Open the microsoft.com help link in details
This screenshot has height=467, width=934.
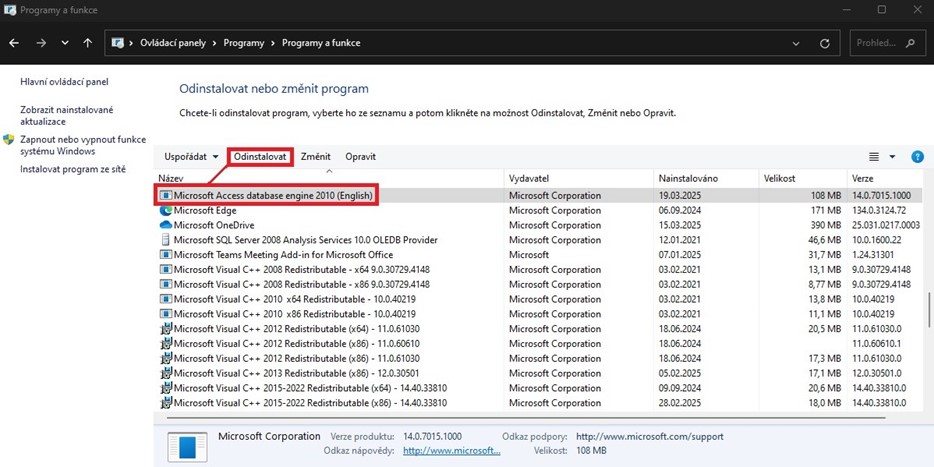pos(451,451)
